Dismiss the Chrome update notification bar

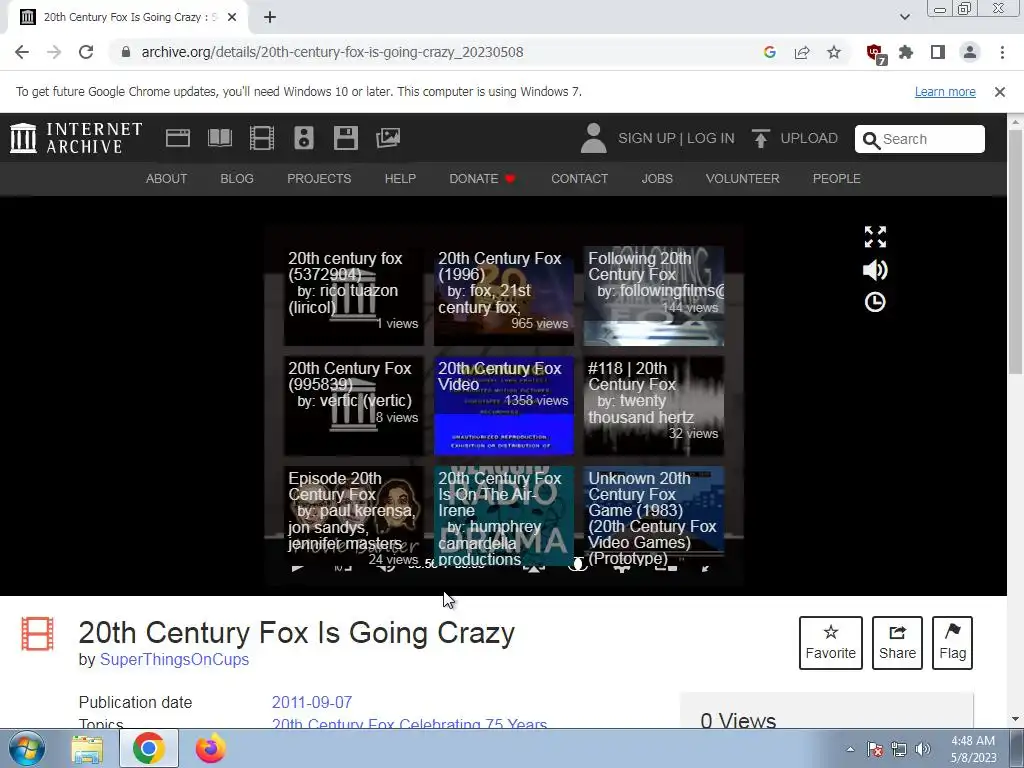pos(1000,92)
